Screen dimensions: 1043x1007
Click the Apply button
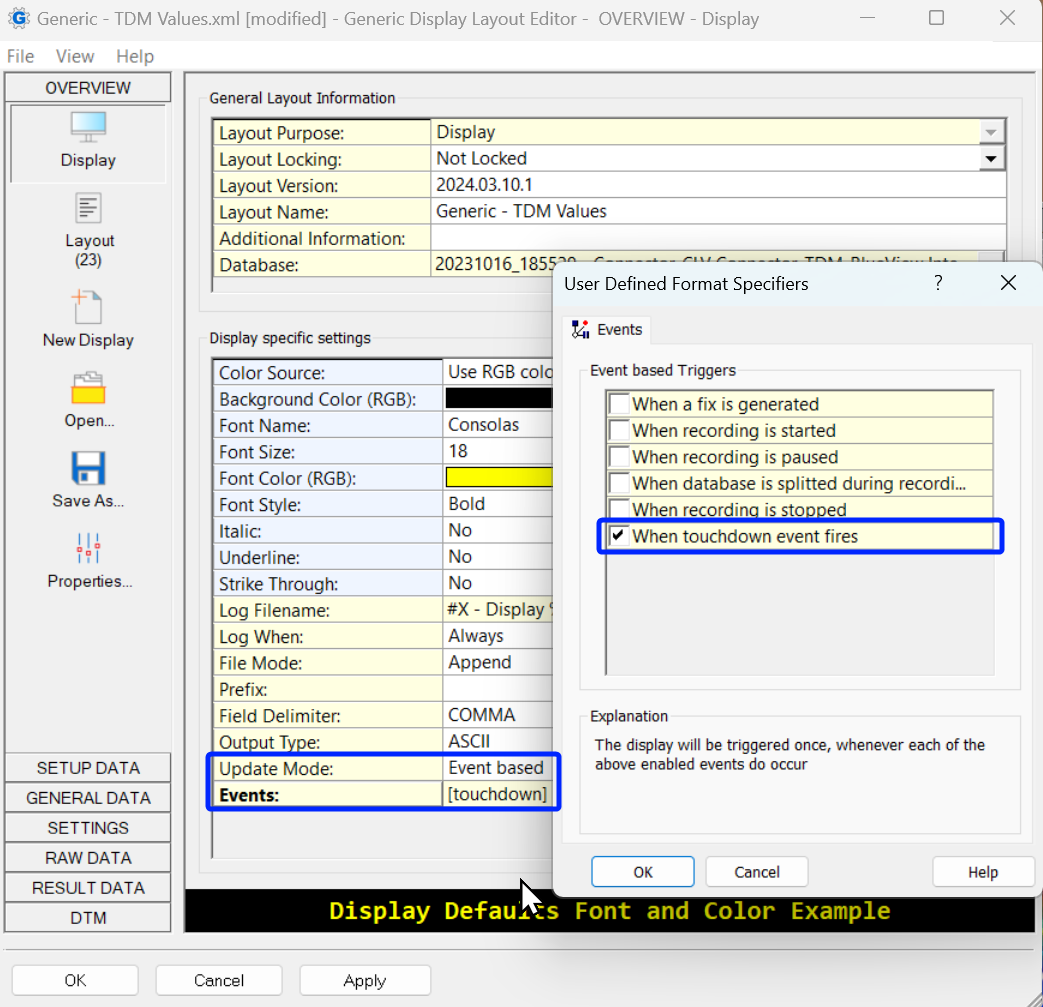365,980
